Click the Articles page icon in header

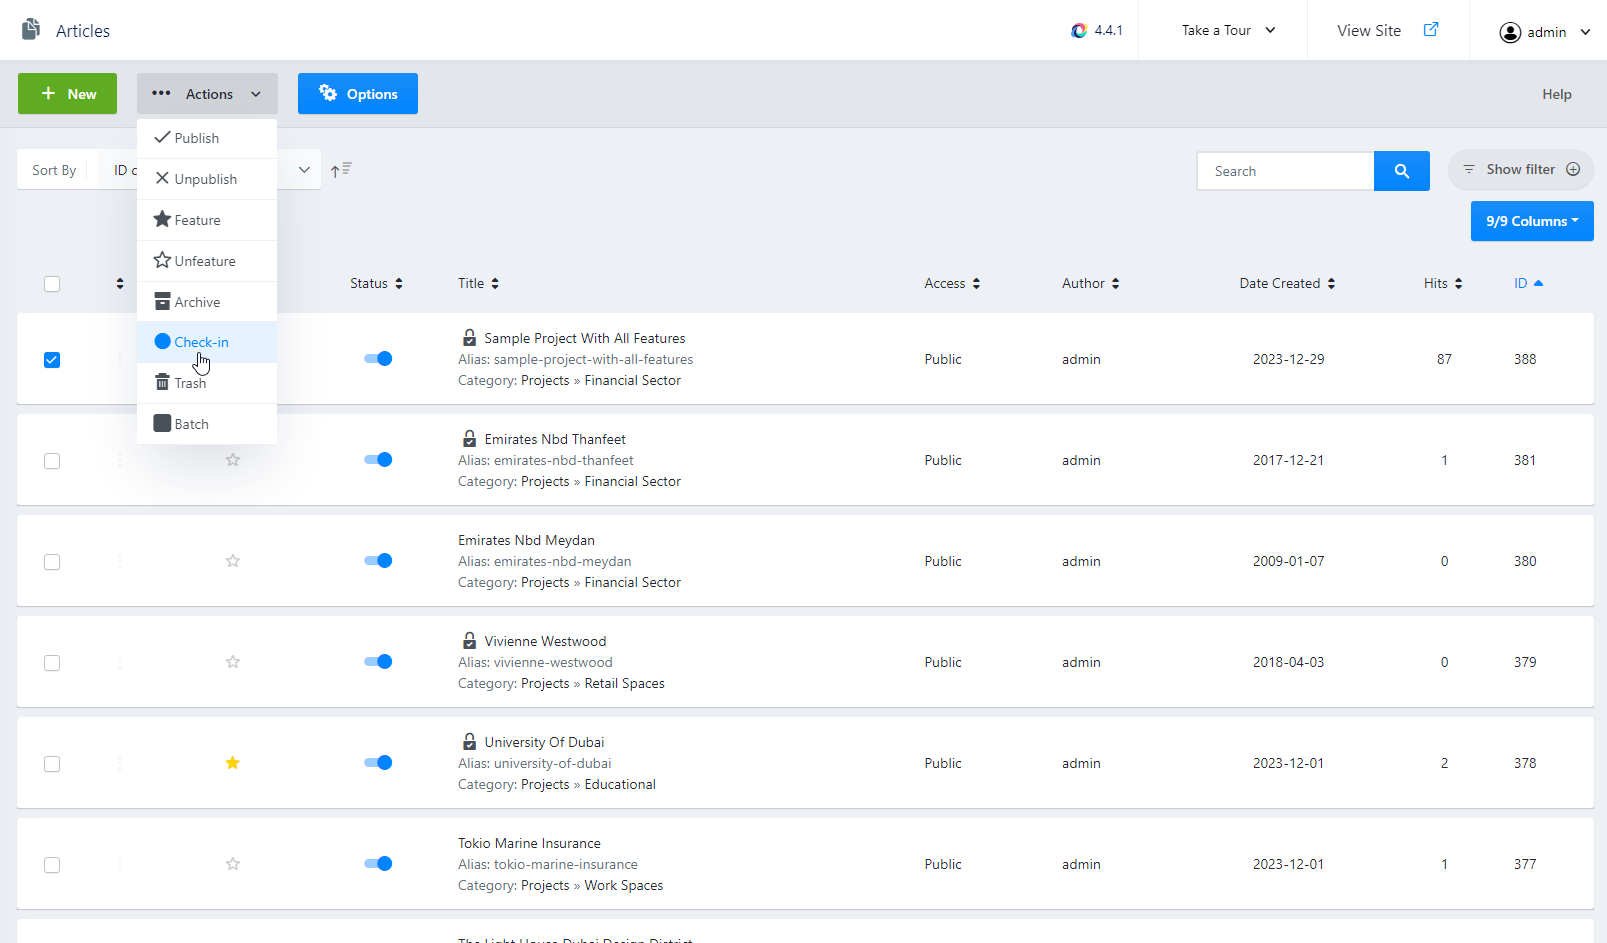coord(31,29)
